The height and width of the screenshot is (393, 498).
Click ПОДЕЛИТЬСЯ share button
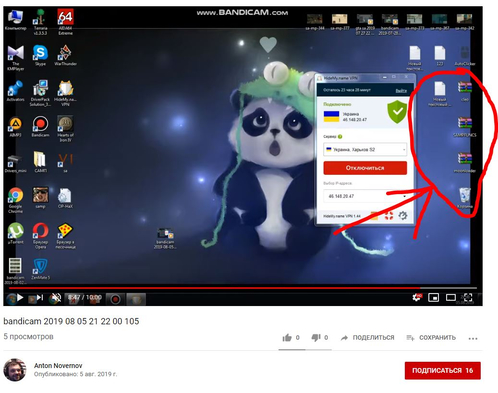pos(367,338)
